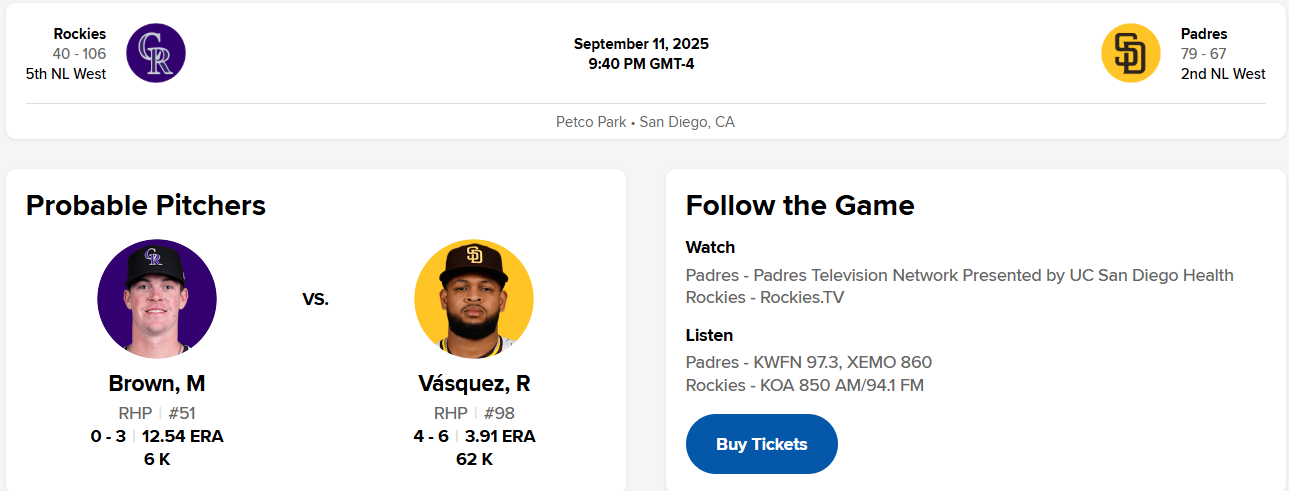Image resolution: width=1289 pixels, height=491 pixels.
Task: Select the Padres team name link
Action: pos(1204,34)
